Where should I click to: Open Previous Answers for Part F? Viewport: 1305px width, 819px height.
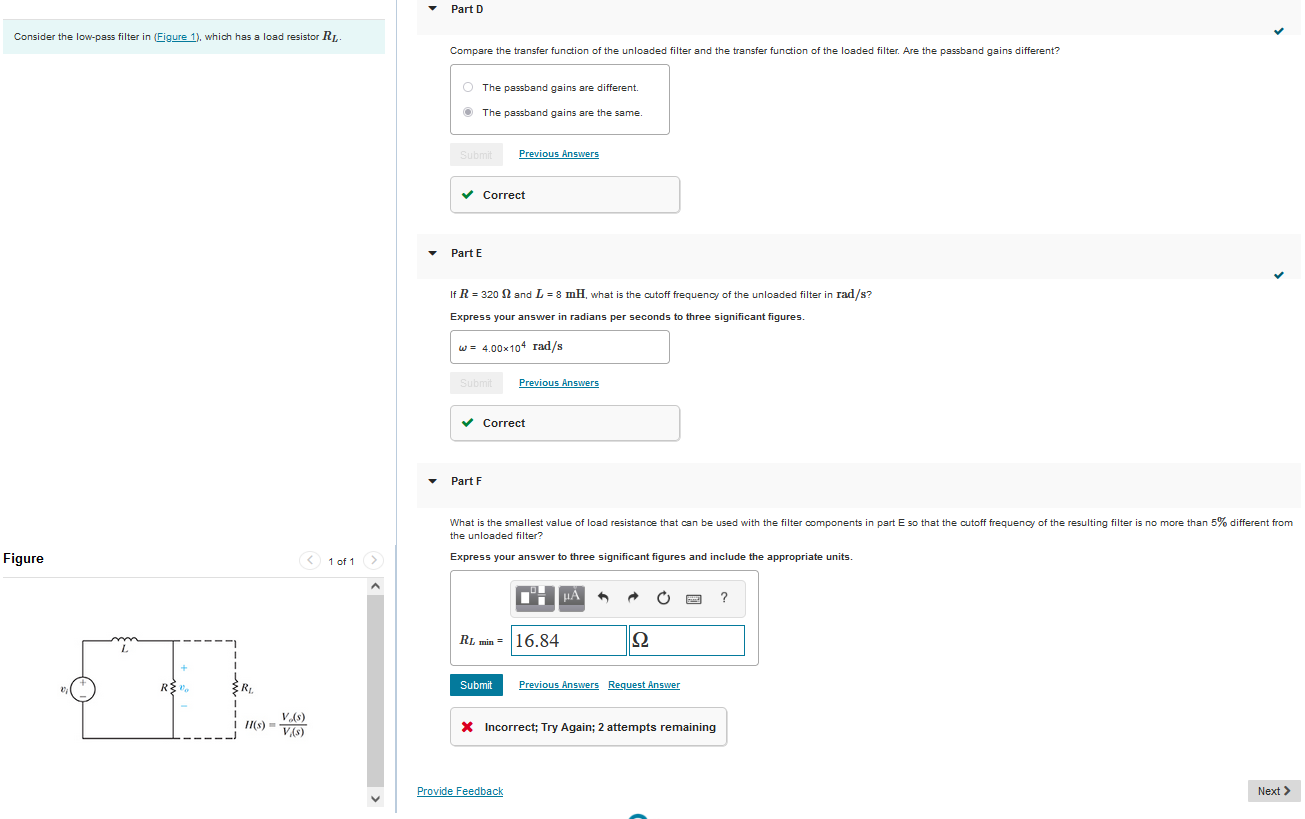point(559,685)
